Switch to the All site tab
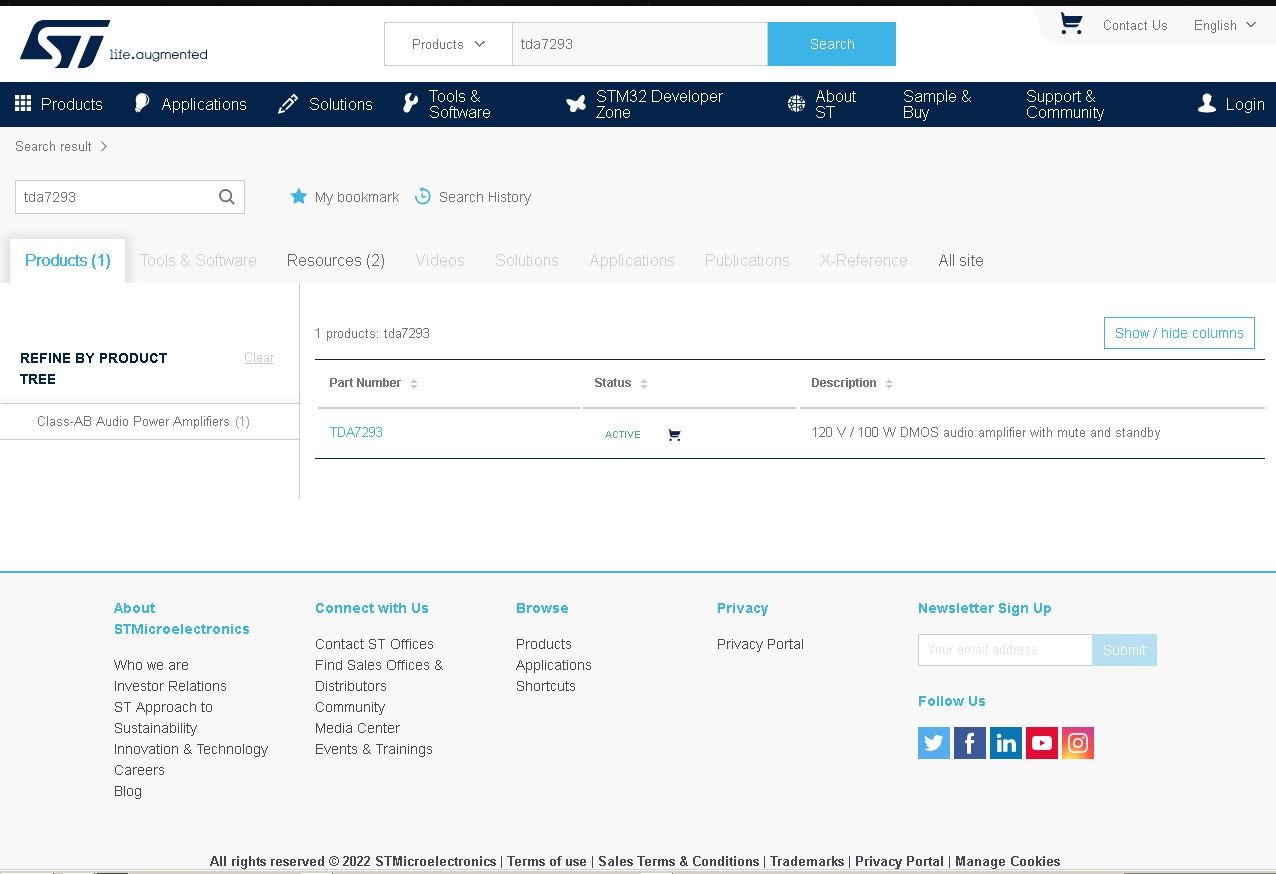The image size is (1276, 874). pyautogui.click(x=961, y=260)
